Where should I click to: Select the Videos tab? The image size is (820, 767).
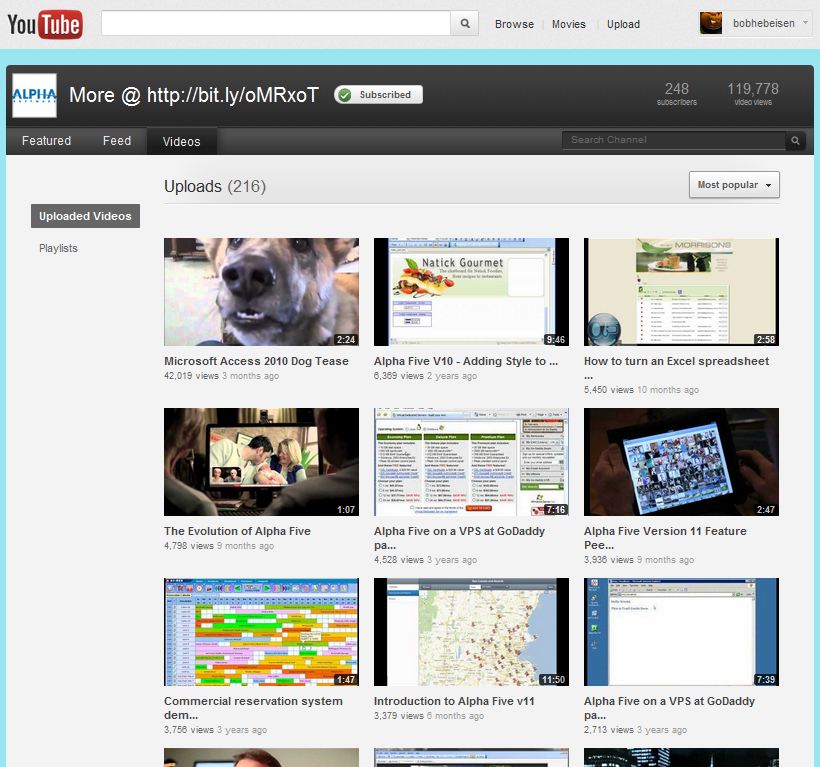pyautogui.click(x=181, y=142)
